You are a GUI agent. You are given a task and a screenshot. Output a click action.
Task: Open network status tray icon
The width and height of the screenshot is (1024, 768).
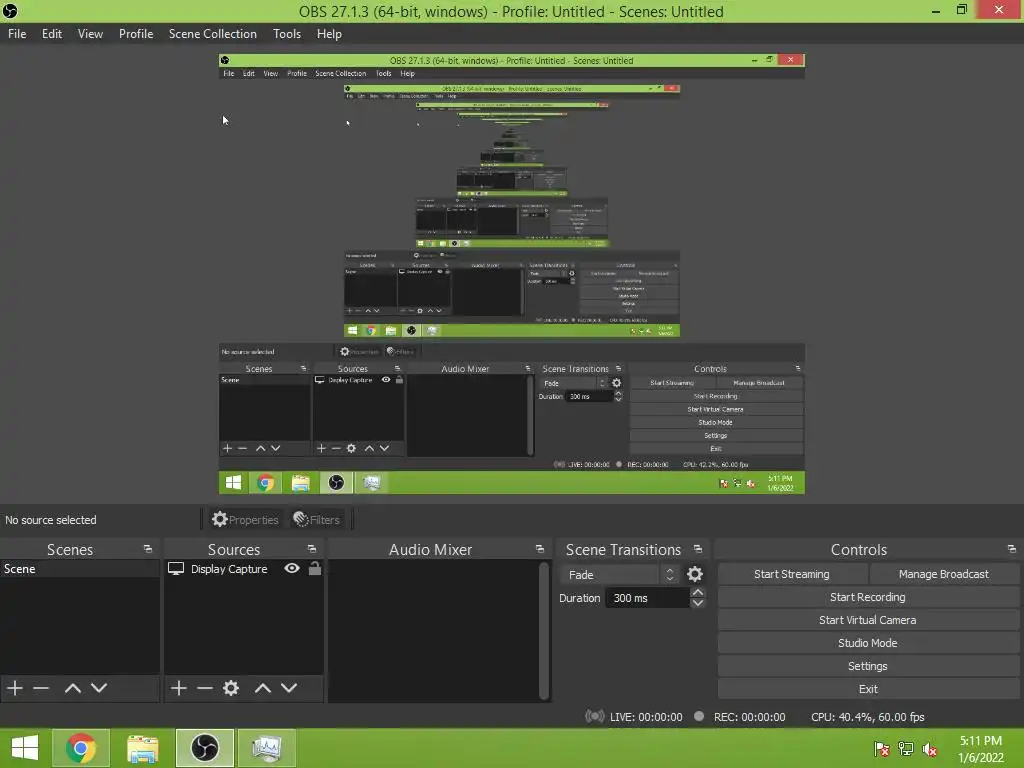(906, 748)
